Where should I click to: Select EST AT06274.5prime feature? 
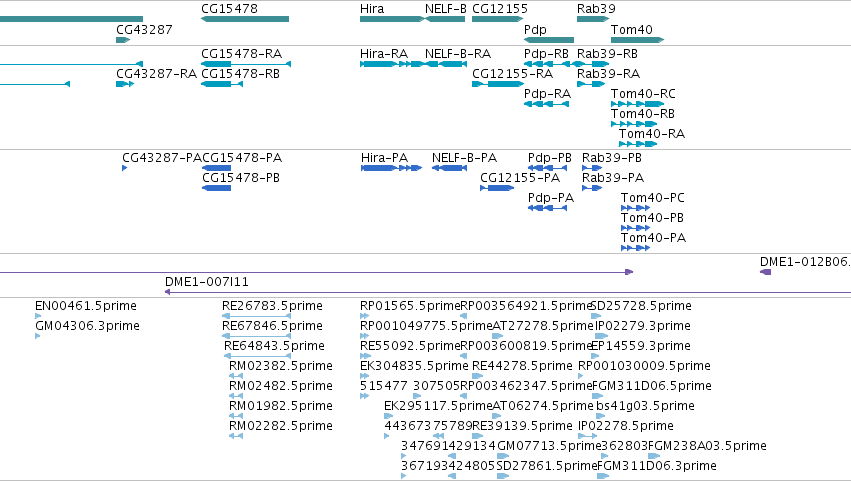[x=497, y=417]
